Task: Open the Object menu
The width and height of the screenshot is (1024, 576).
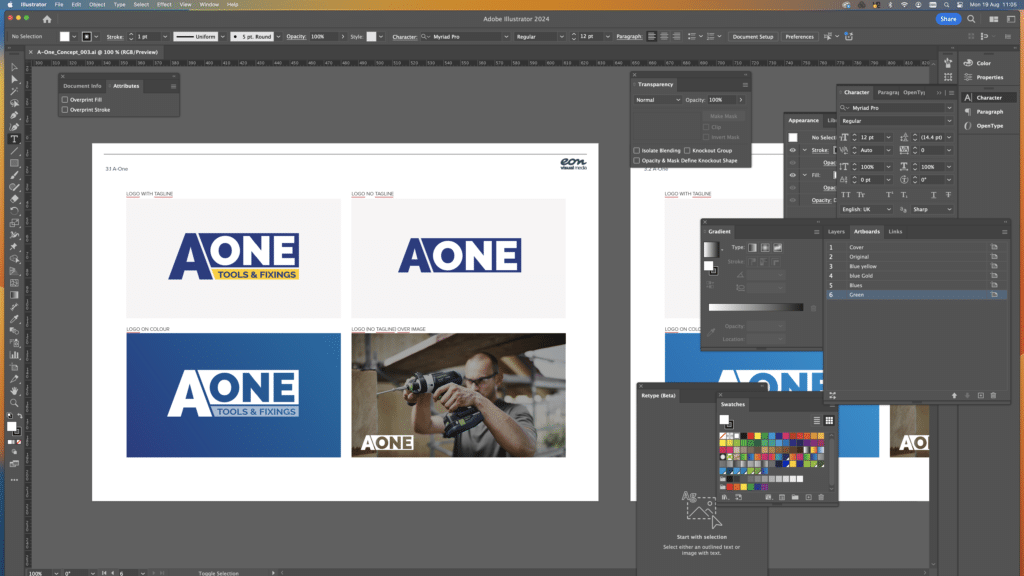Action: tap(97, 5)
